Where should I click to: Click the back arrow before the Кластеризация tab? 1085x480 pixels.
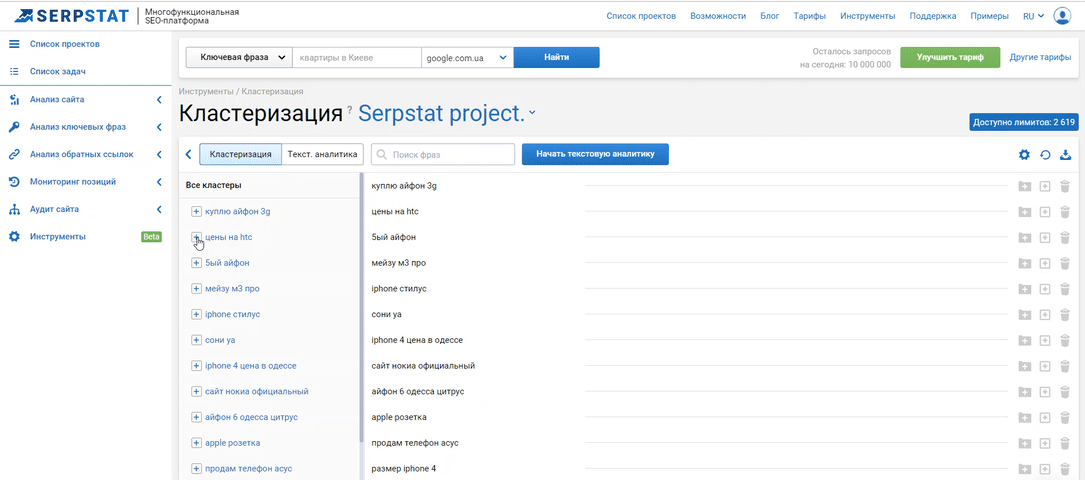[188, 154]
